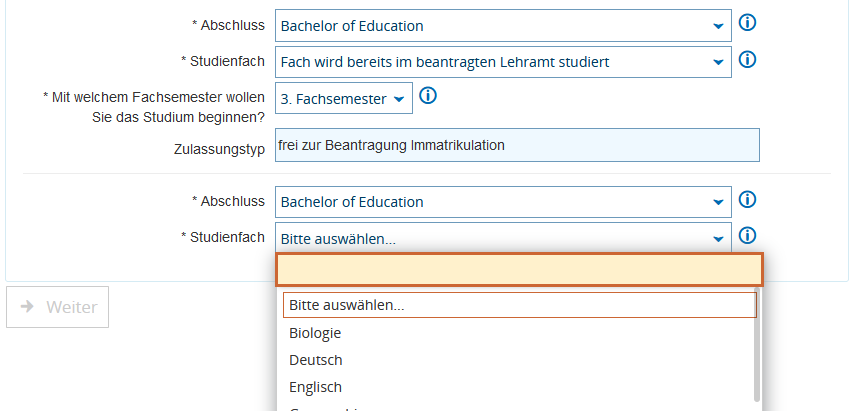Open the 3. Fachsemester dropdown
The height and width of the screenshot is (411, 852).
coord(343,99)
